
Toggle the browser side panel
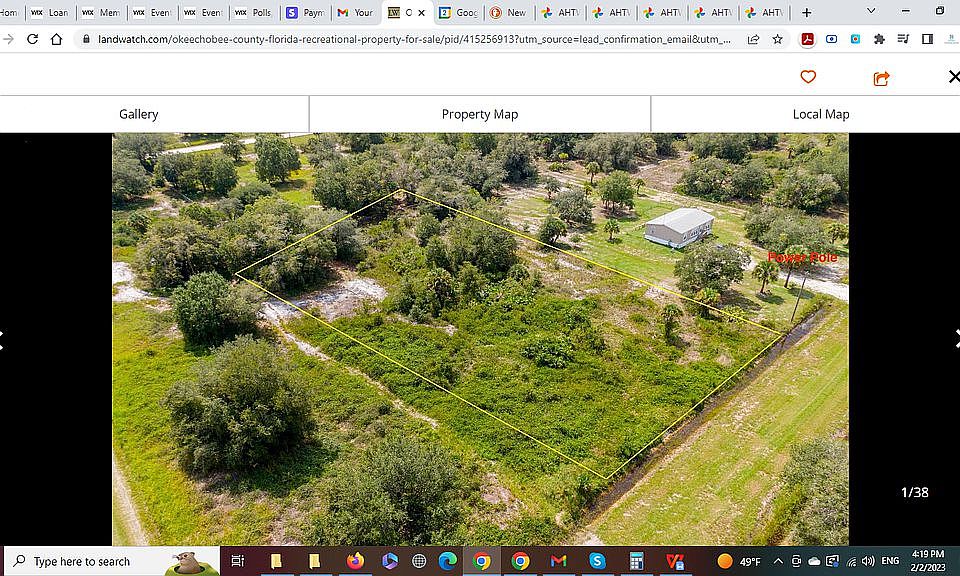[928, 39]
